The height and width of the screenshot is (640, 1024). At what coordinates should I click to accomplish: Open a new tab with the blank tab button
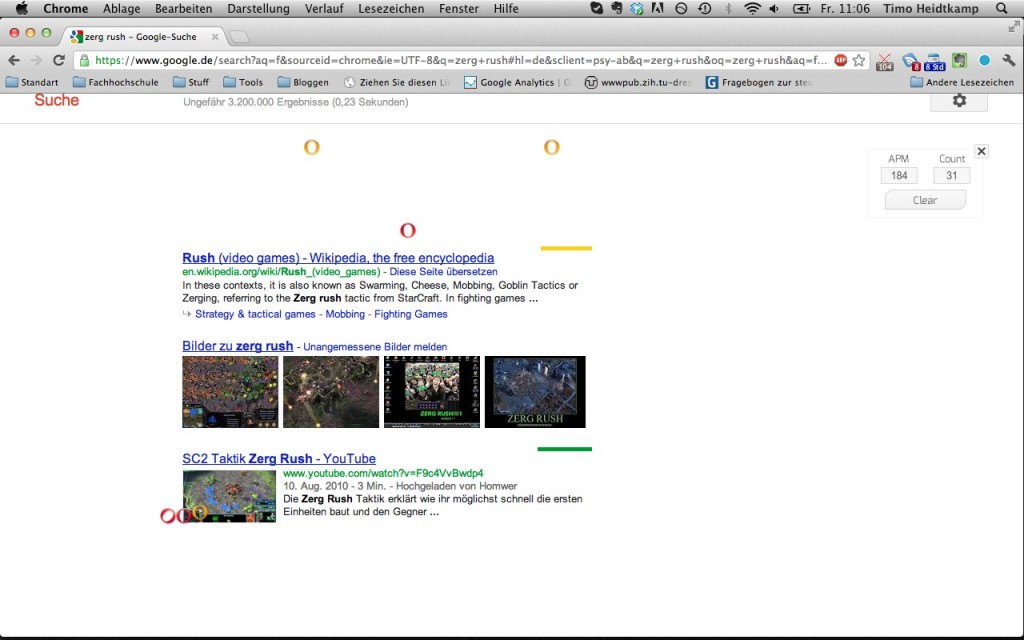239,37
